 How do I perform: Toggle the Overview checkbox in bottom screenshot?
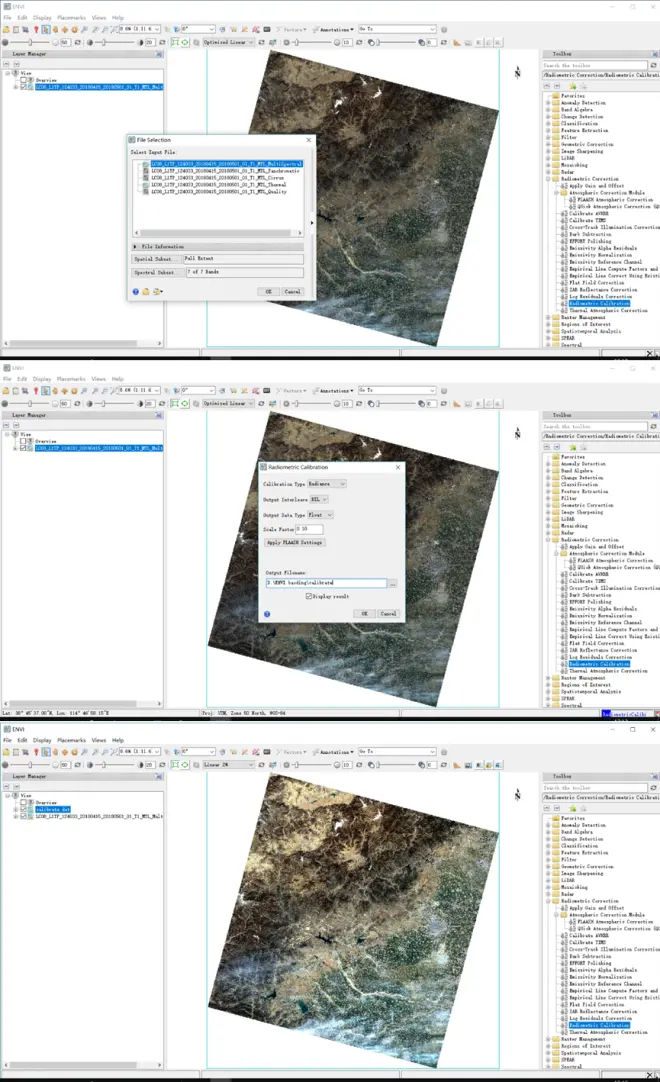pos(23,803)
